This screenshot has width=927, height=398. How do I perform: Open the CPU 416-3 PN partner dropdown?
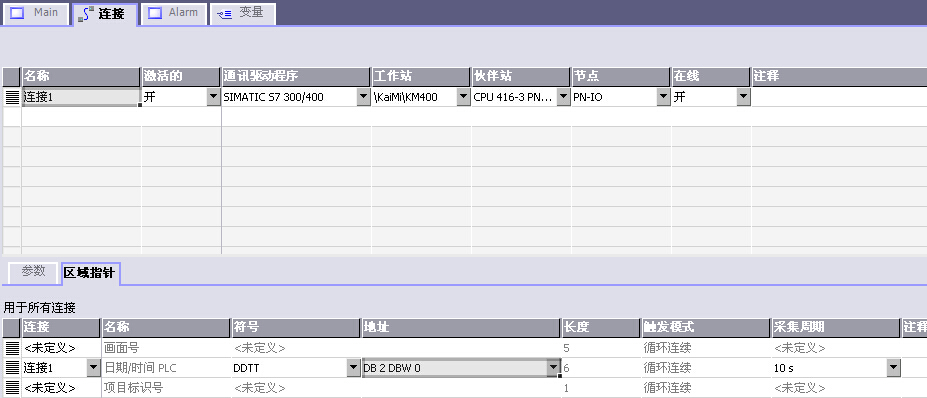pyautogui.click(x=563, y=97)
